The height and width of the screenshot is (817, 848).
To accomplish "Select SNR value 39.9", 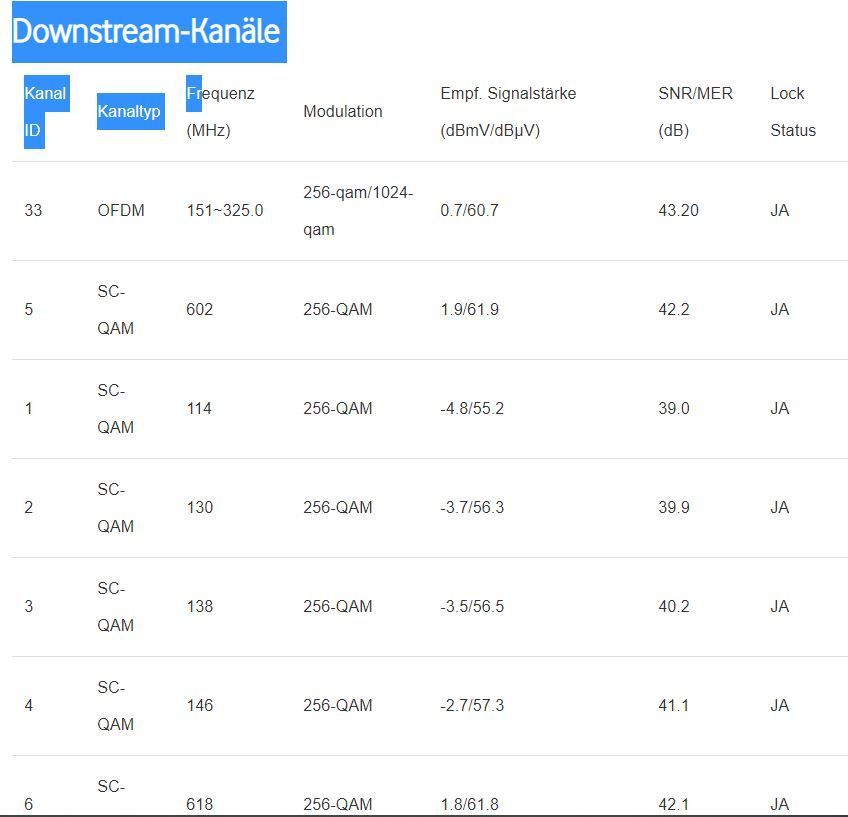I will (x=674, y=507).
